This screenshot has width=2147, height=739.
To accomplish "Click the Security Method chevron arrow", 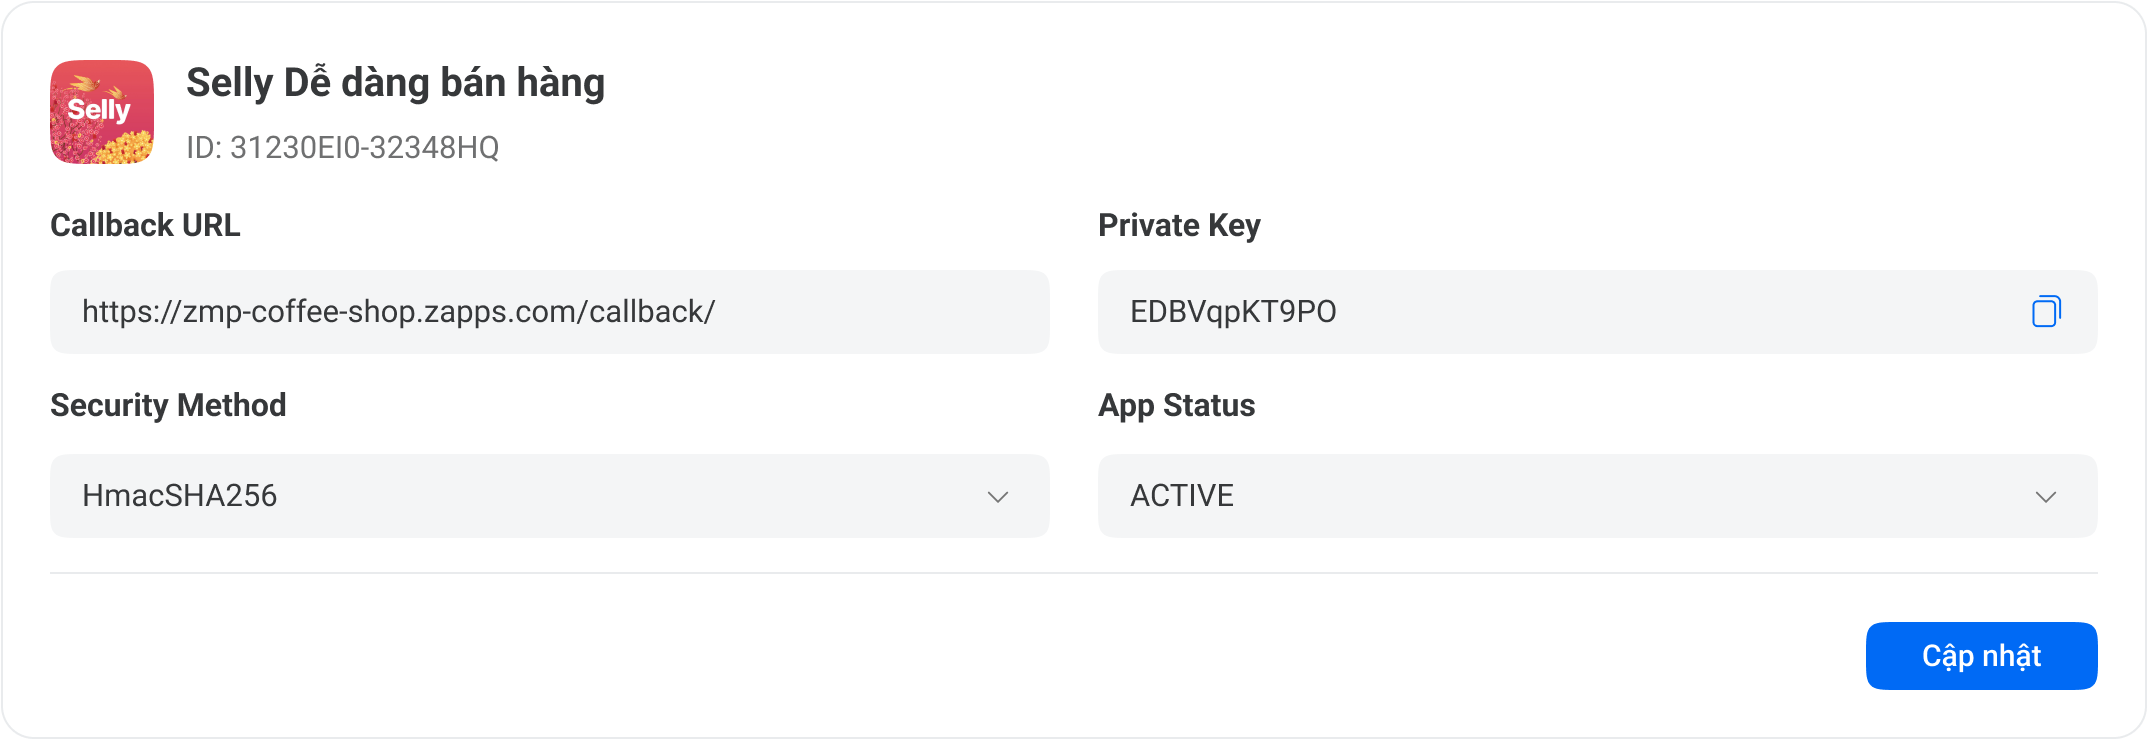I will [997, 497].
